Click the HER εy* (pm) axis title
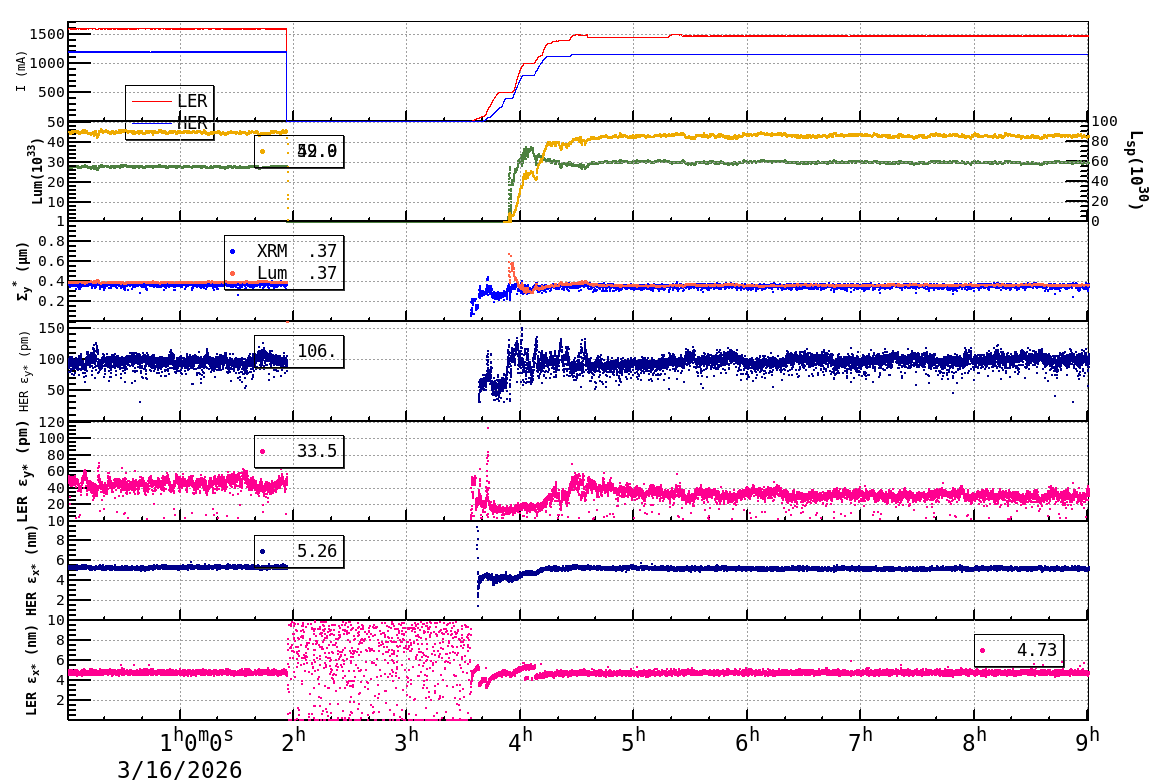 point(24,371)
